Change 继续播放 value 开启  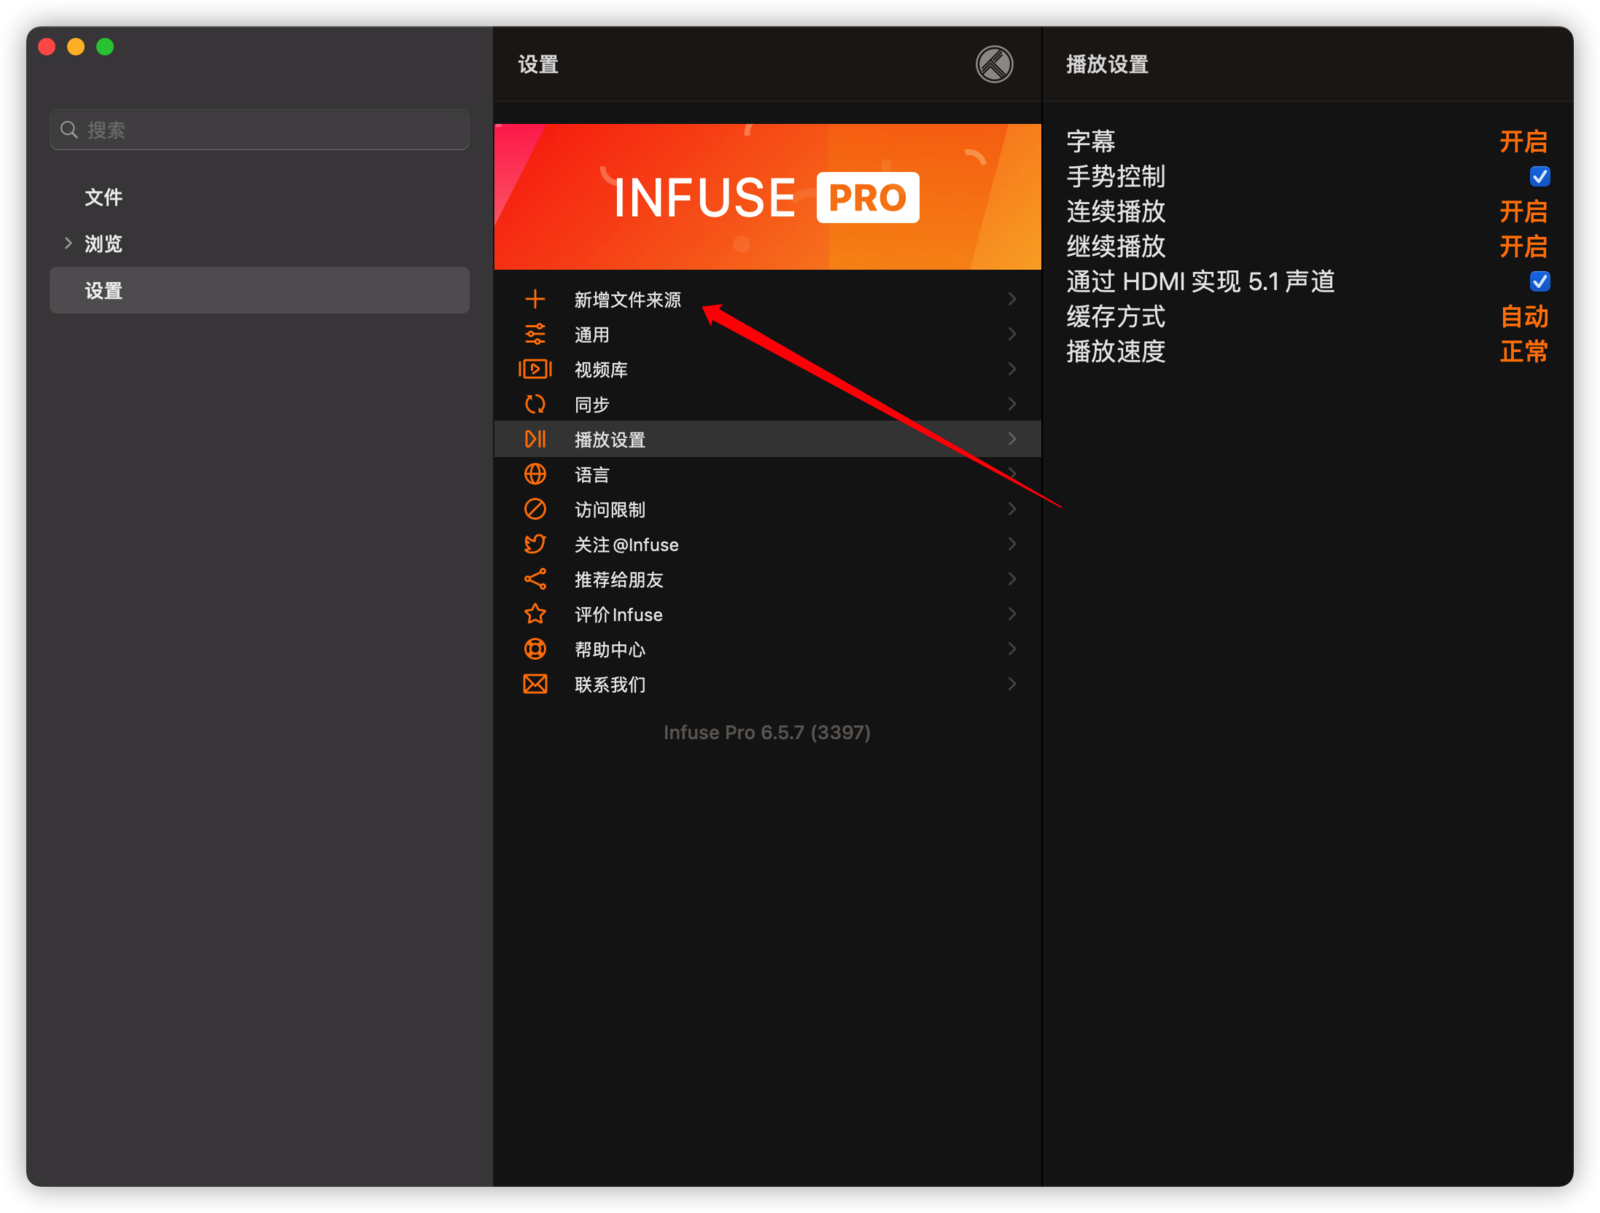point(1523,247)
